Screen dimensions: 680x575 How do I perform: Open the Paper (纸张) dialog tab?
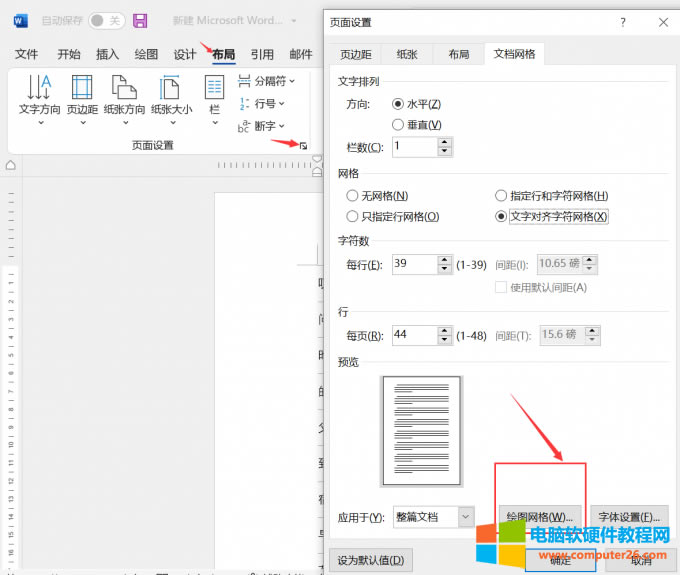click(x=408, y=55)
